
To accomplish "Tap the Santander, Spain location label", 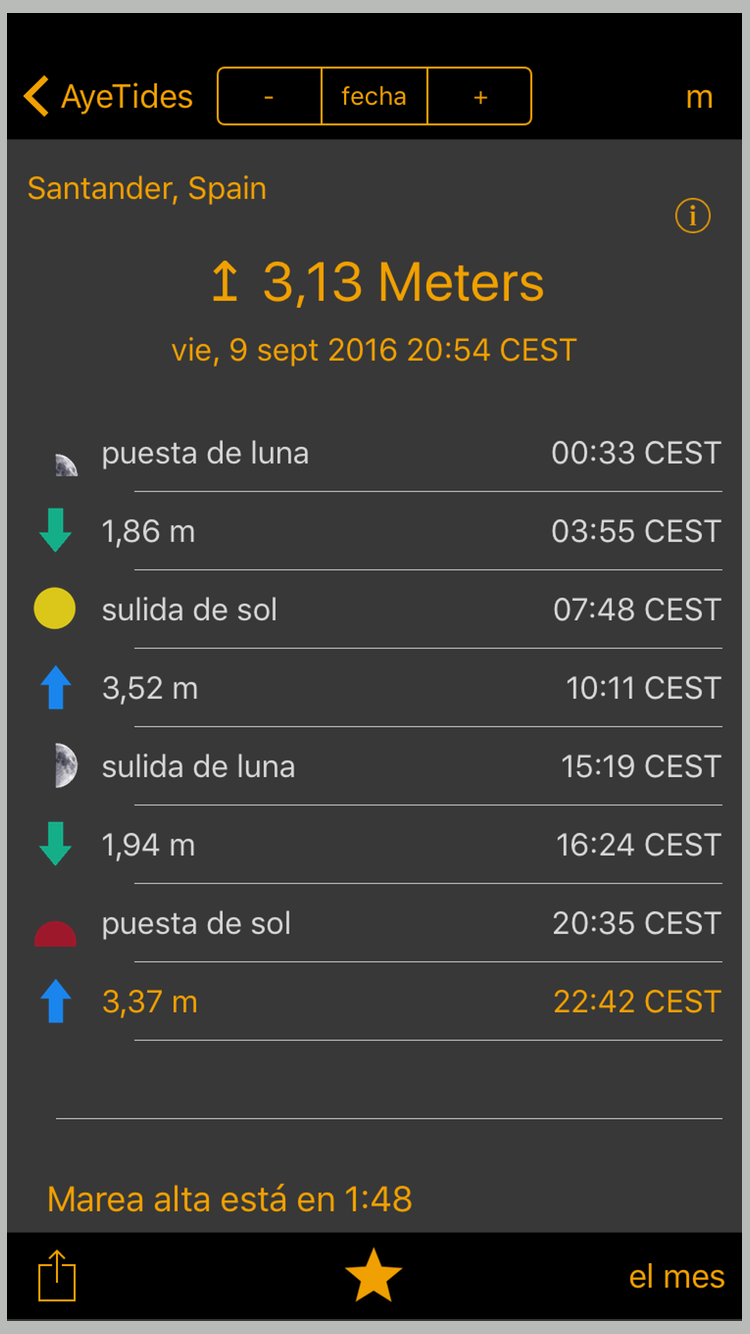I will 147,188.
